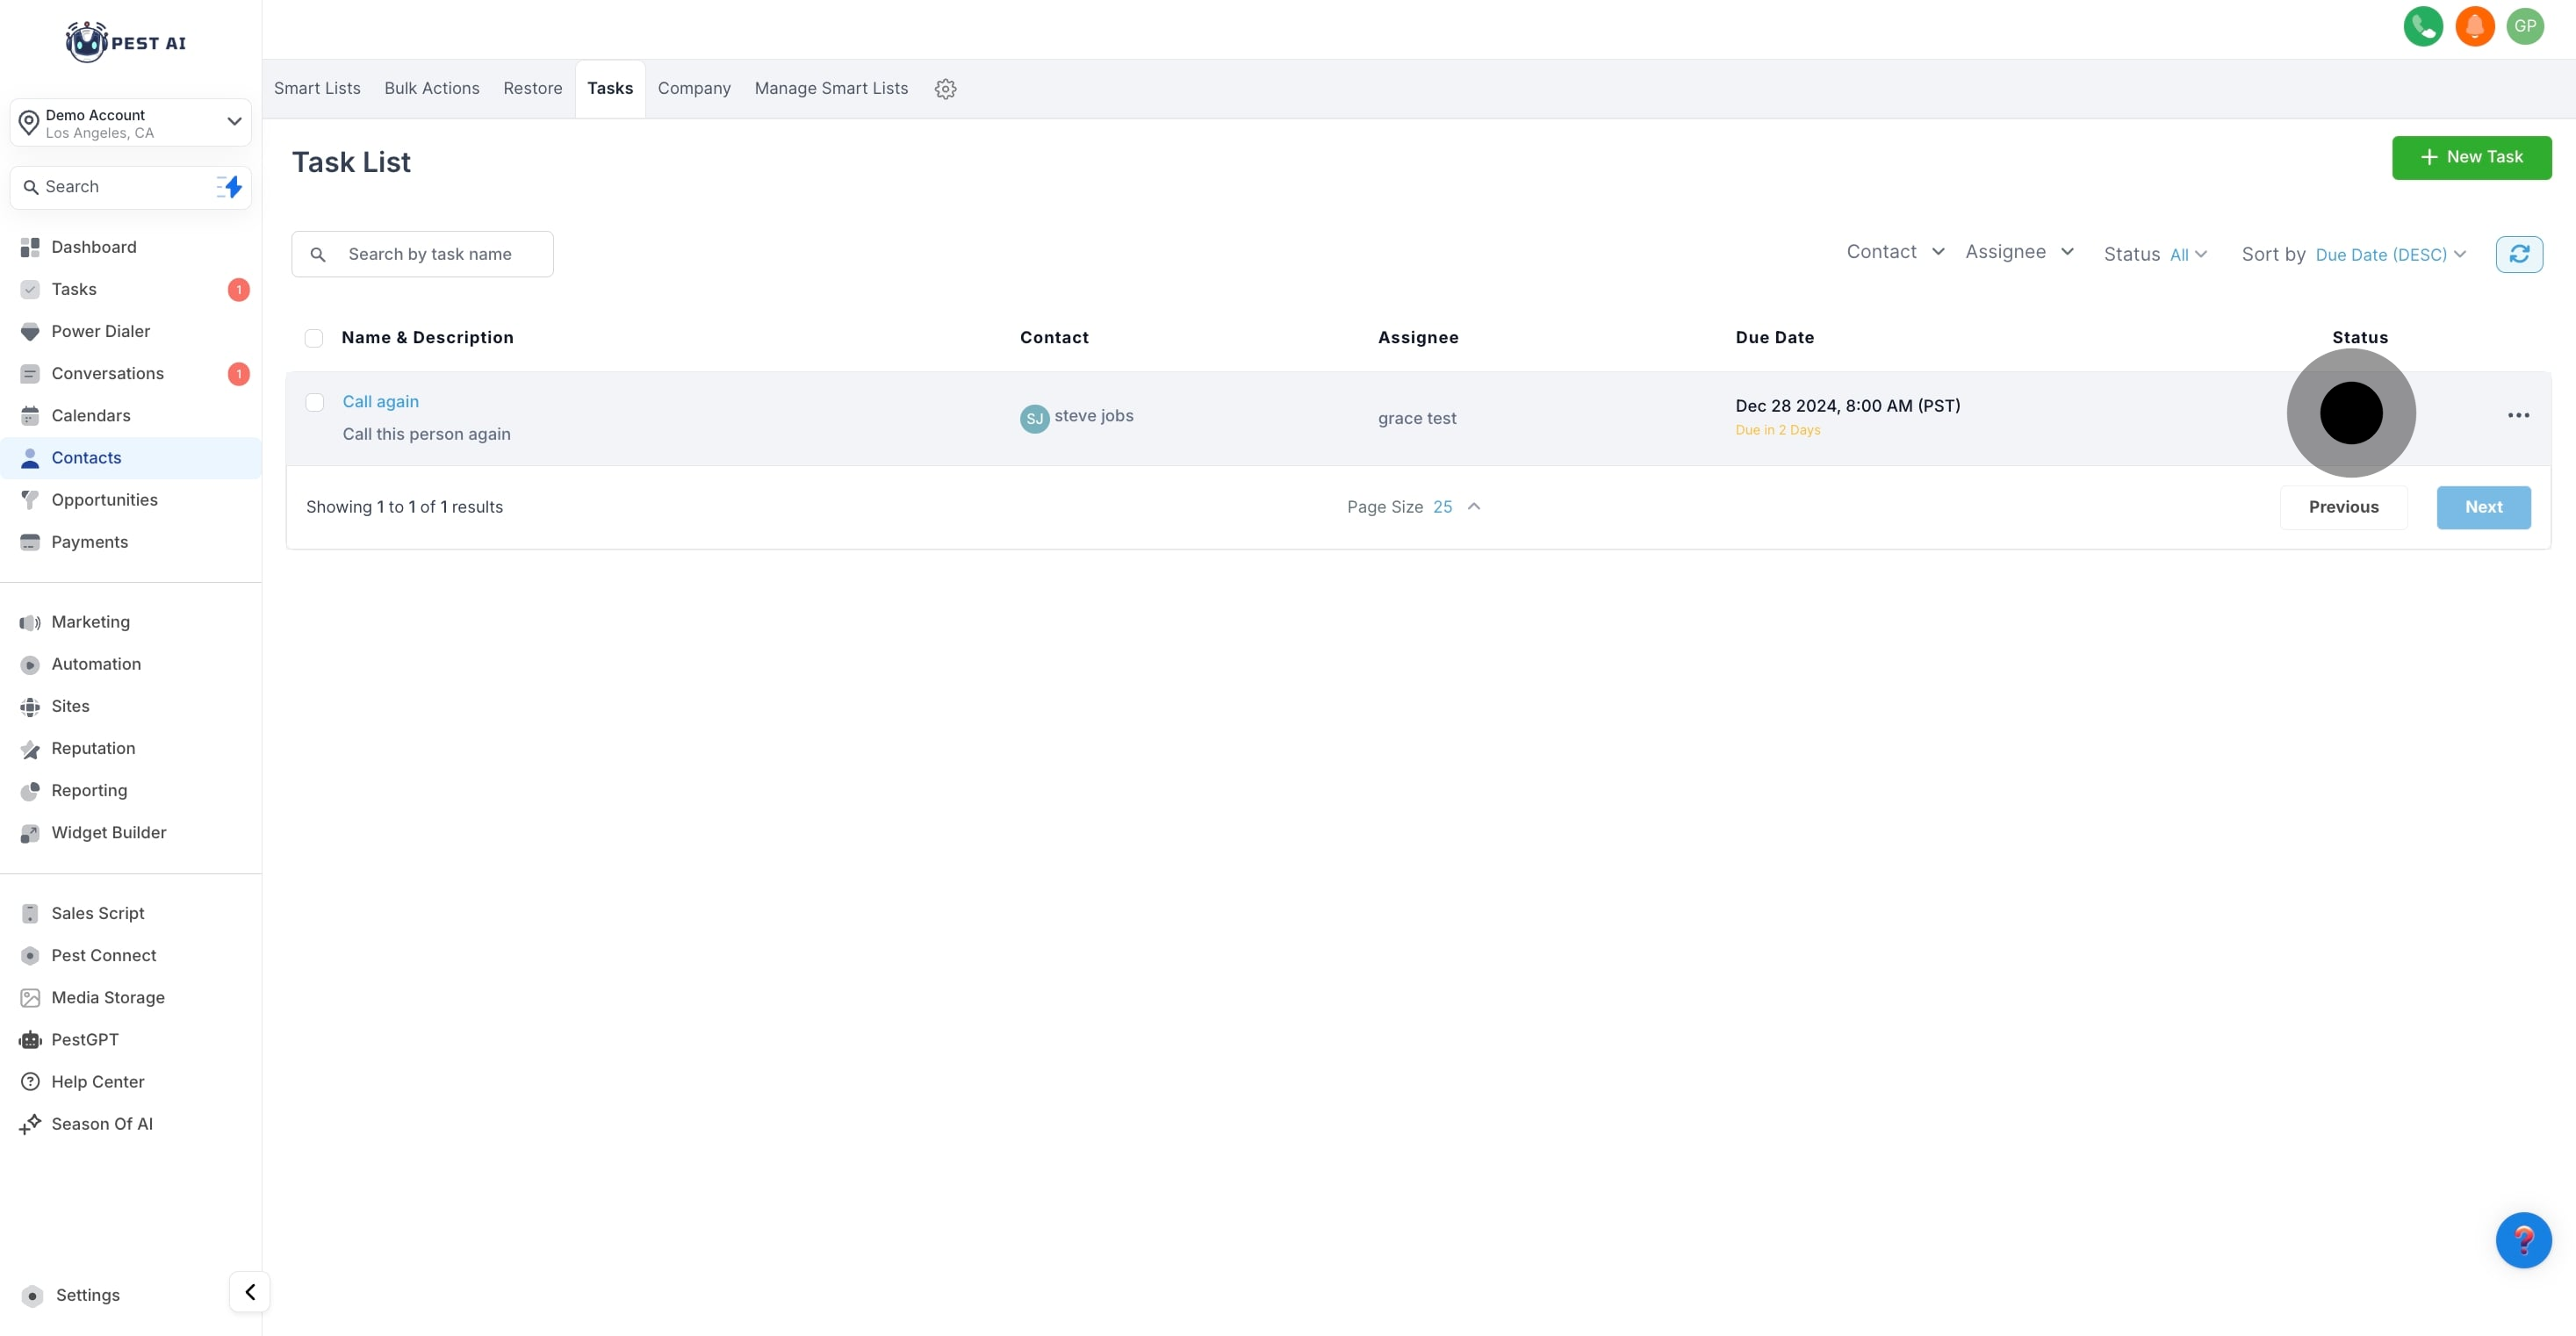Open Opportunities in the sidebar
The image size is (2576, 1336).
click(104, 500)
